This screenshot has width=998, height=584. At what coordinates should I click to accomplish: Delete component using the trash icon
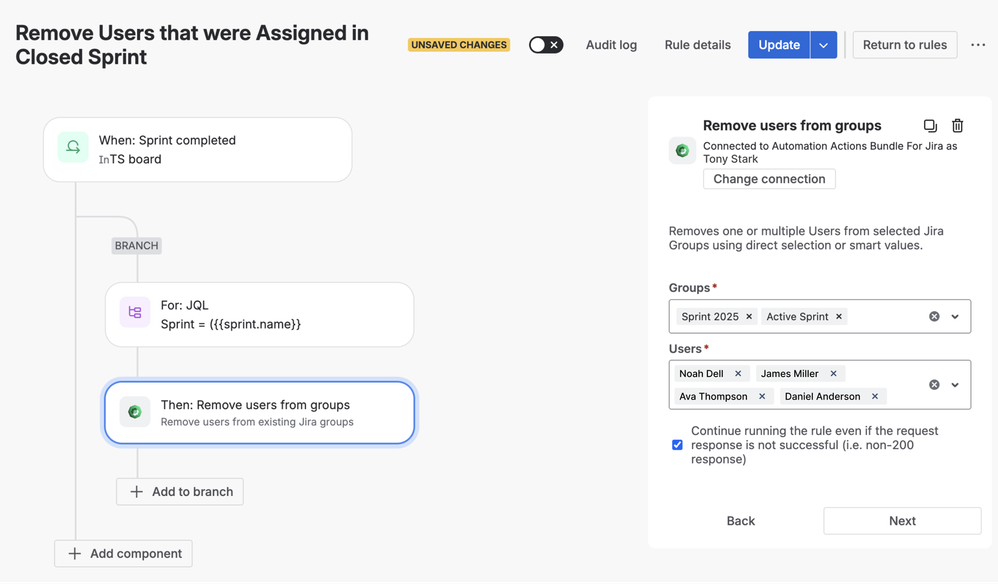pos(957,125)
